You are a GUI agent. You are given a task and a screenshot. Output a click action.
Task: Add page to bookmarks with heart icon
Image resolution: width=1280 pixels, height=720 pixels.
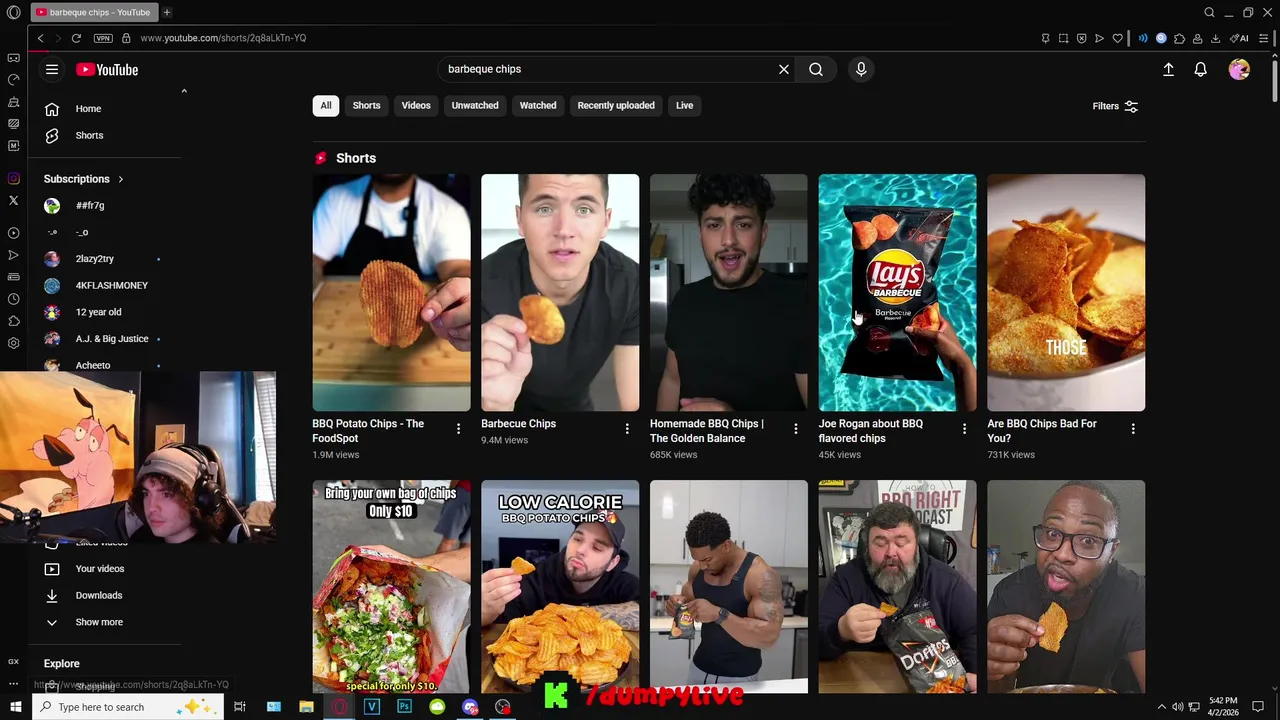pyautogui.click(x=1117, y=38)
